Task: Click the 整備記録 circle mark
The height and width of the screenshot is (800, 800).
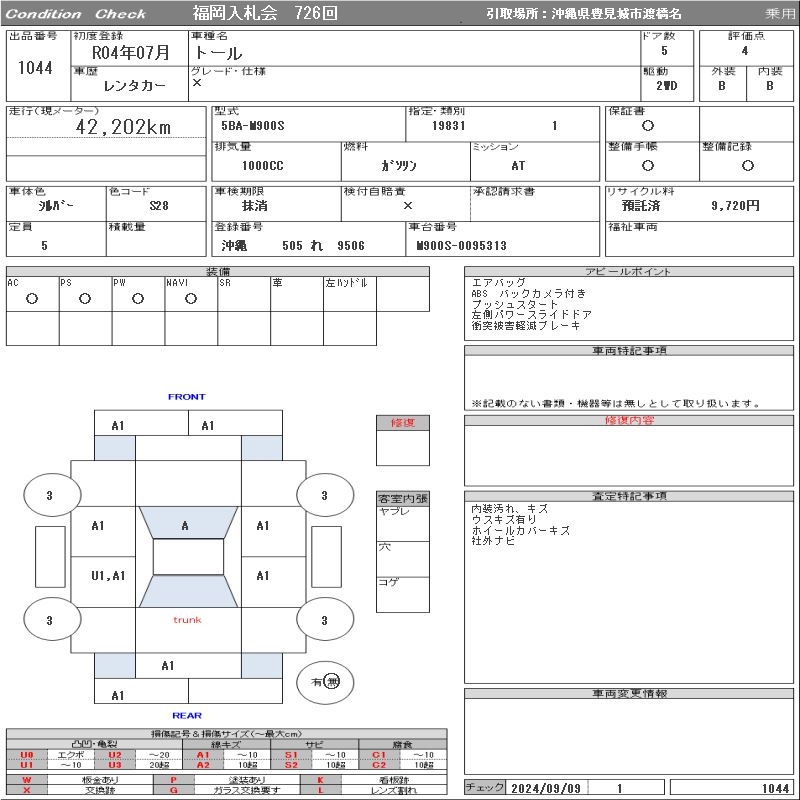Action: point(747,165)
